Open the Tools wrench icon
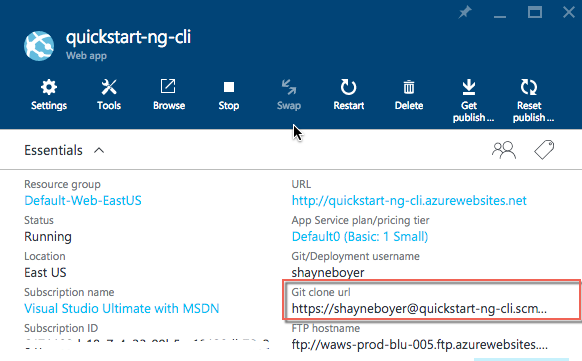582x361 pixels. point(109,88)
